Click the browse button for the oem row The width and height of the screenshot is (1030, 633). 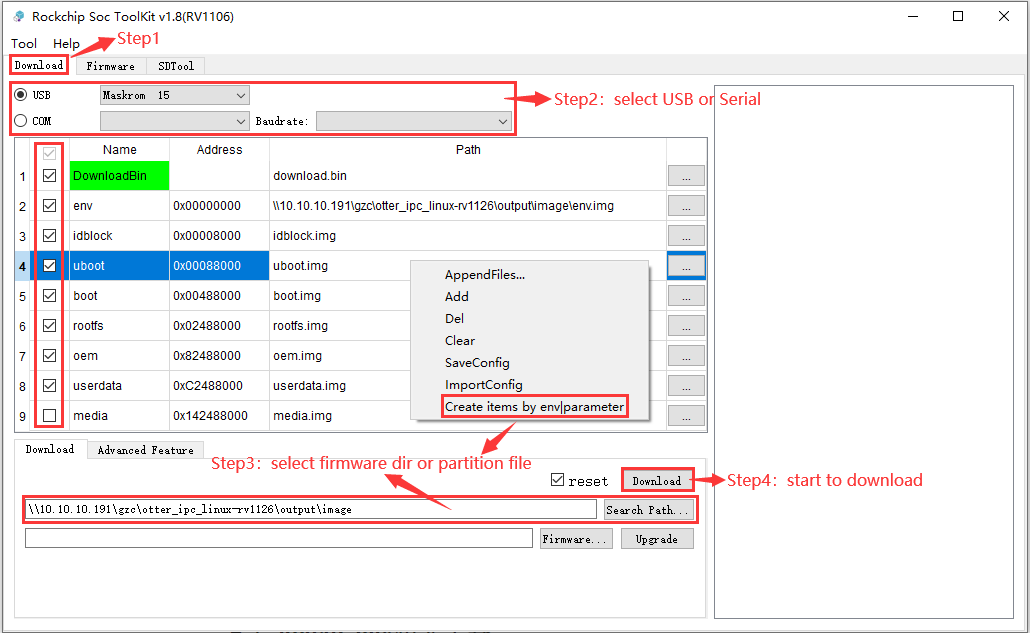(x=686, y=356)
